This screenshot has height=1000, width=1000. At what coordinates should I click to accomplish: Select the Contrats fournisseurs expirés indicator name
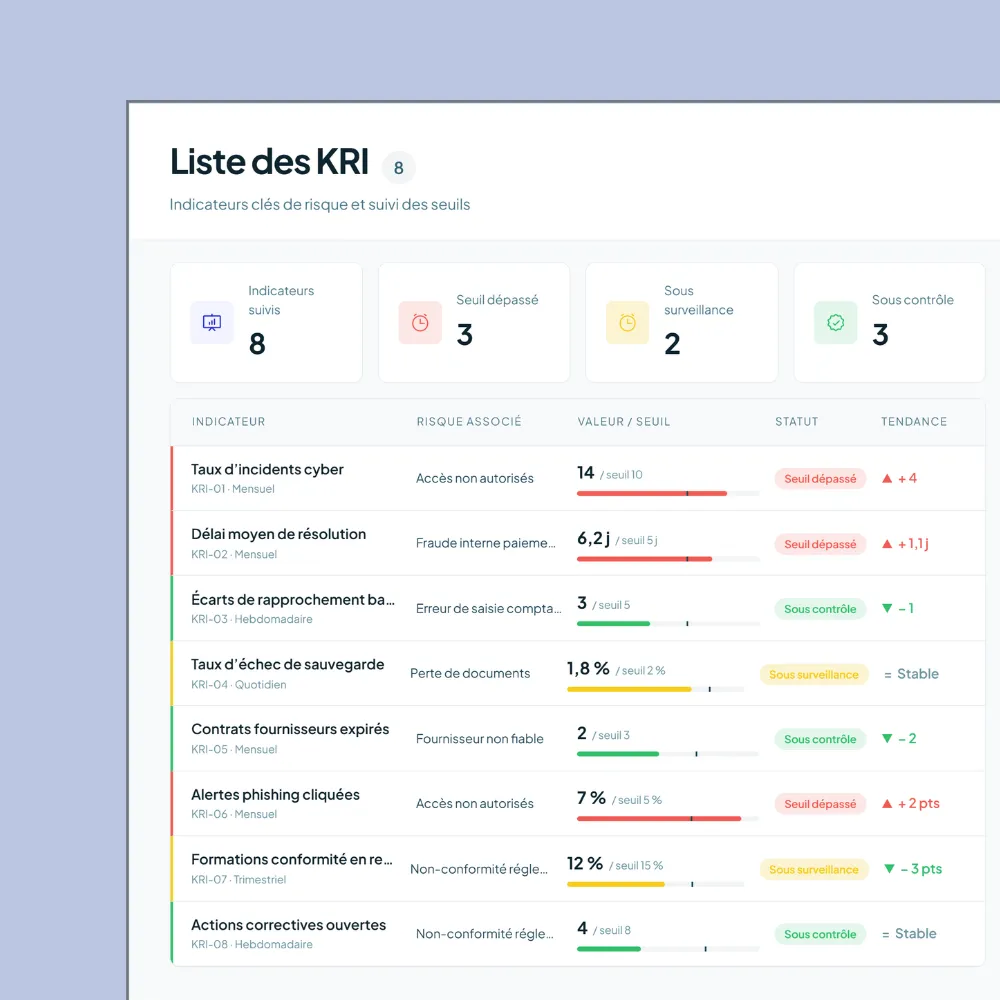(290, 730)
